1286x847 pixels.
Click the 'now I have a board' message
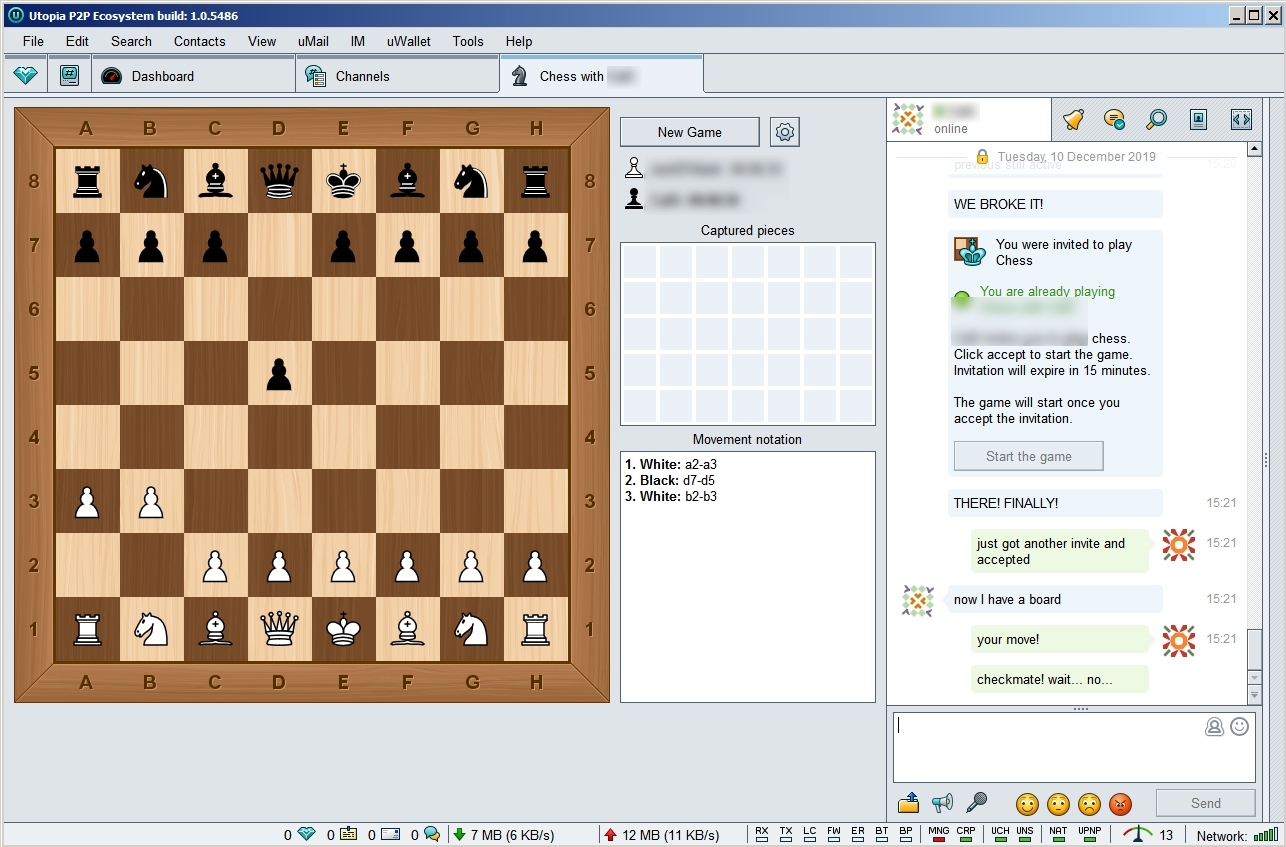pos(1055,599)
